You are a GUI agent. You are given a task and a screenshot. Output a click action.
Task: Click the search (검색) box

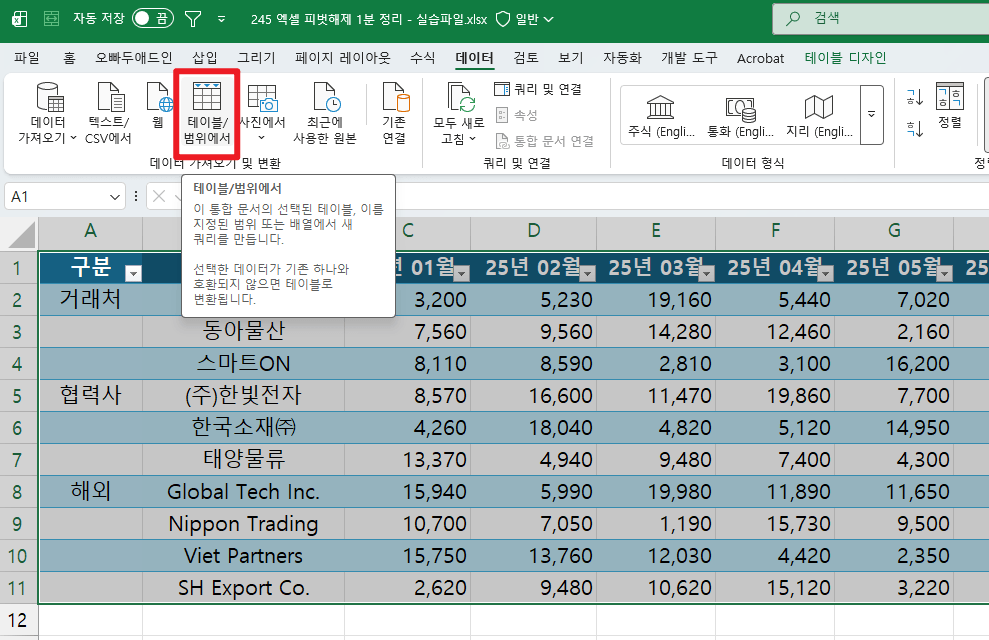881,18
